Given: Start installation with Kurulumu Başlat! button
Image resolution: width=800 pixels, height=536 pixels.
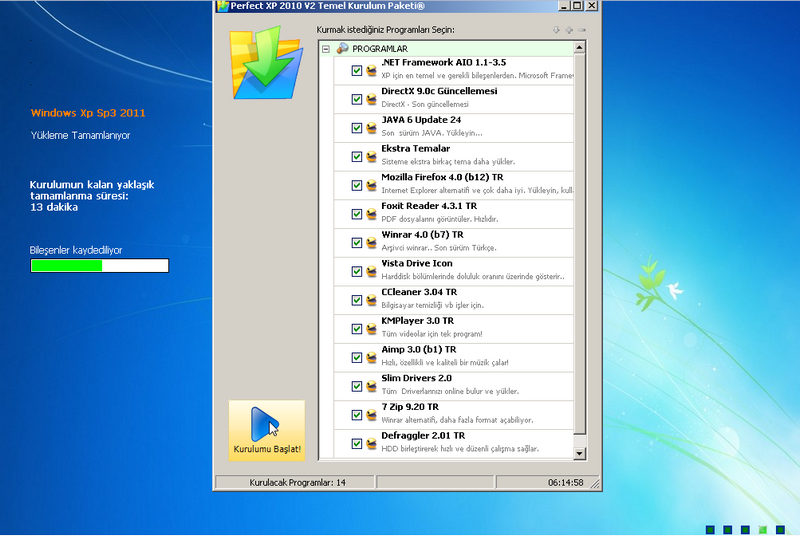Looking at the screenshot, I should tap(267, 430).
